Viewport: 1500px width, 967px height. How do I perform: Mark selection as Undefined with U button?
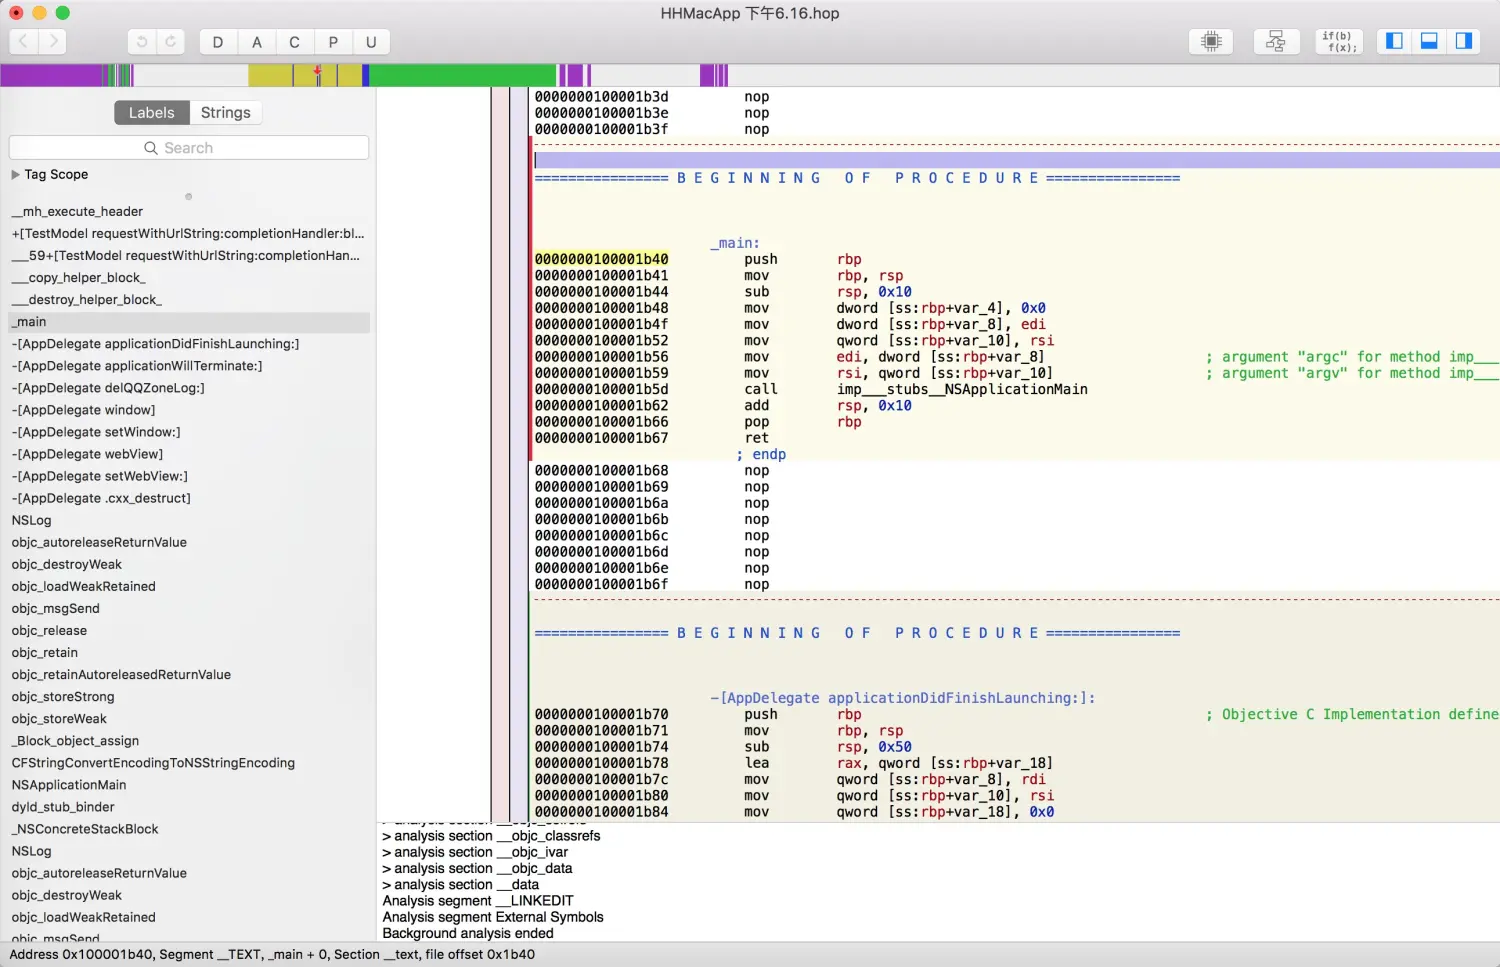[371, 42]
